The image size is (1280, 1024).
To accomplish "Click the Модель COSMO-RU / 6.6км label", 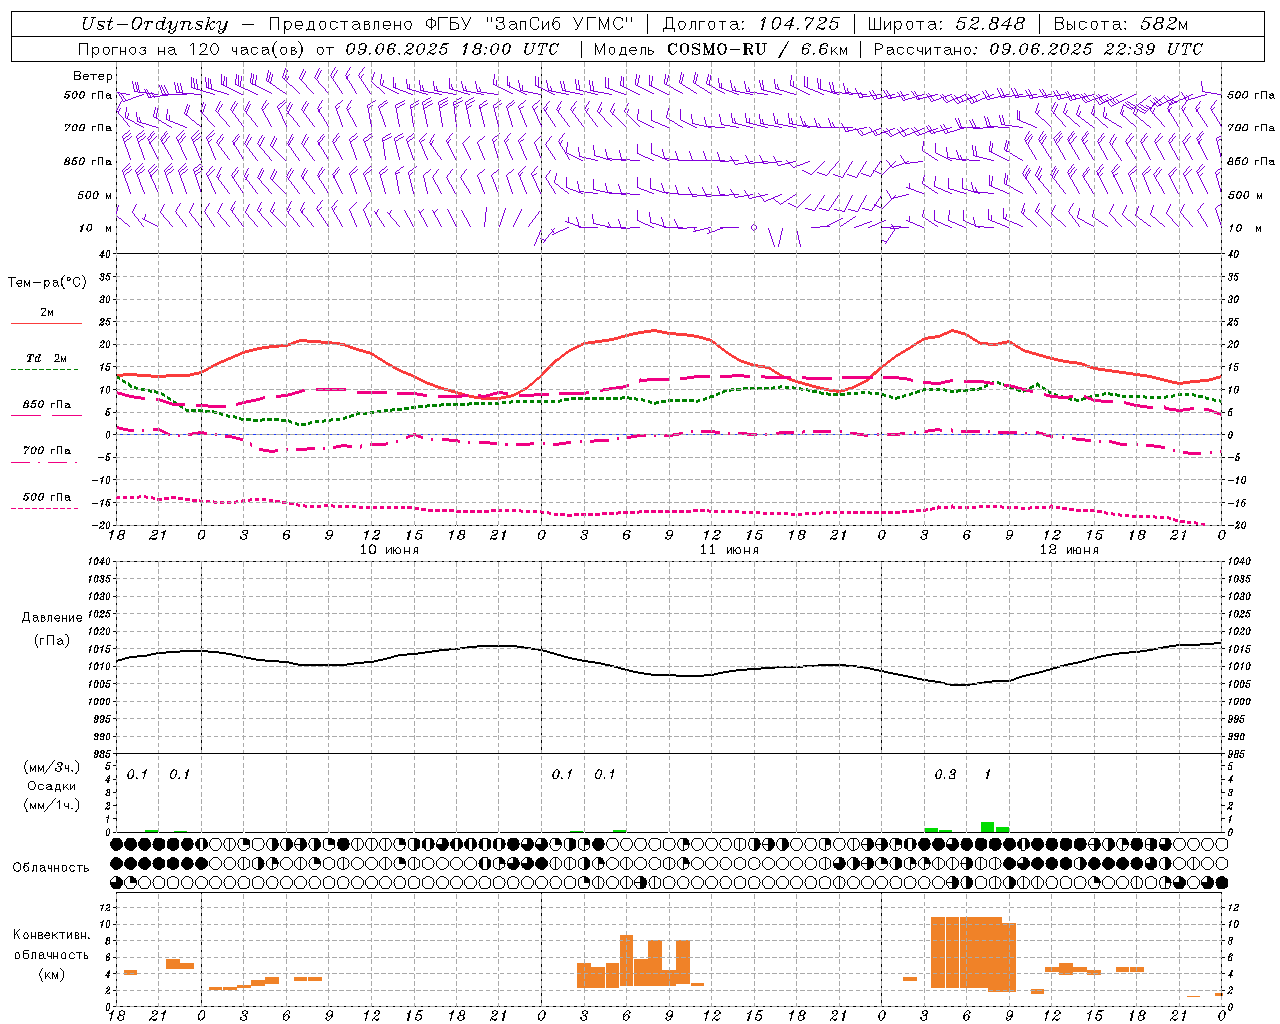I will click(721, 49).
